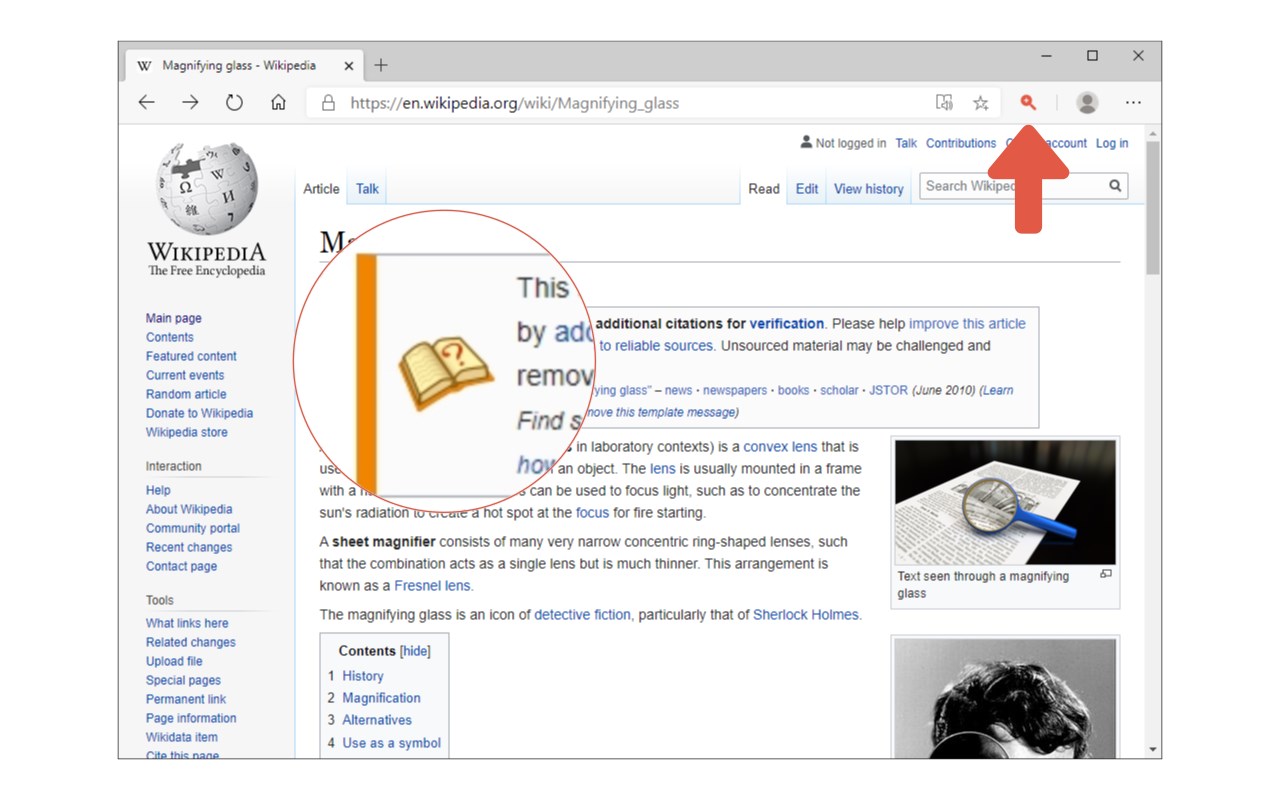Collapse the Contents box with hide
The image size is (1280, 800).
pyautogui.click(x=415, y=651)
